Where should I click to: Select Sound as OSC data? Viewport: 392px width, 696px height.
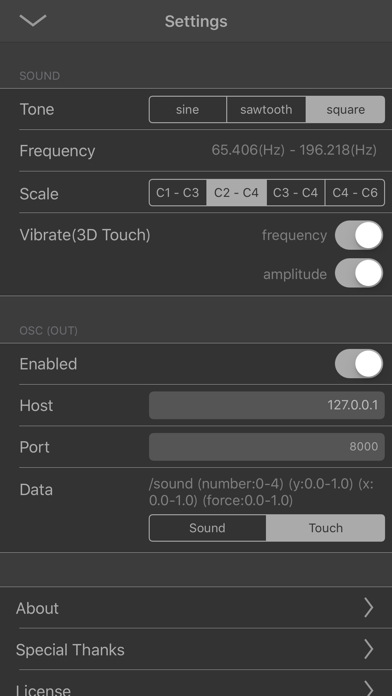coord(207,528)
